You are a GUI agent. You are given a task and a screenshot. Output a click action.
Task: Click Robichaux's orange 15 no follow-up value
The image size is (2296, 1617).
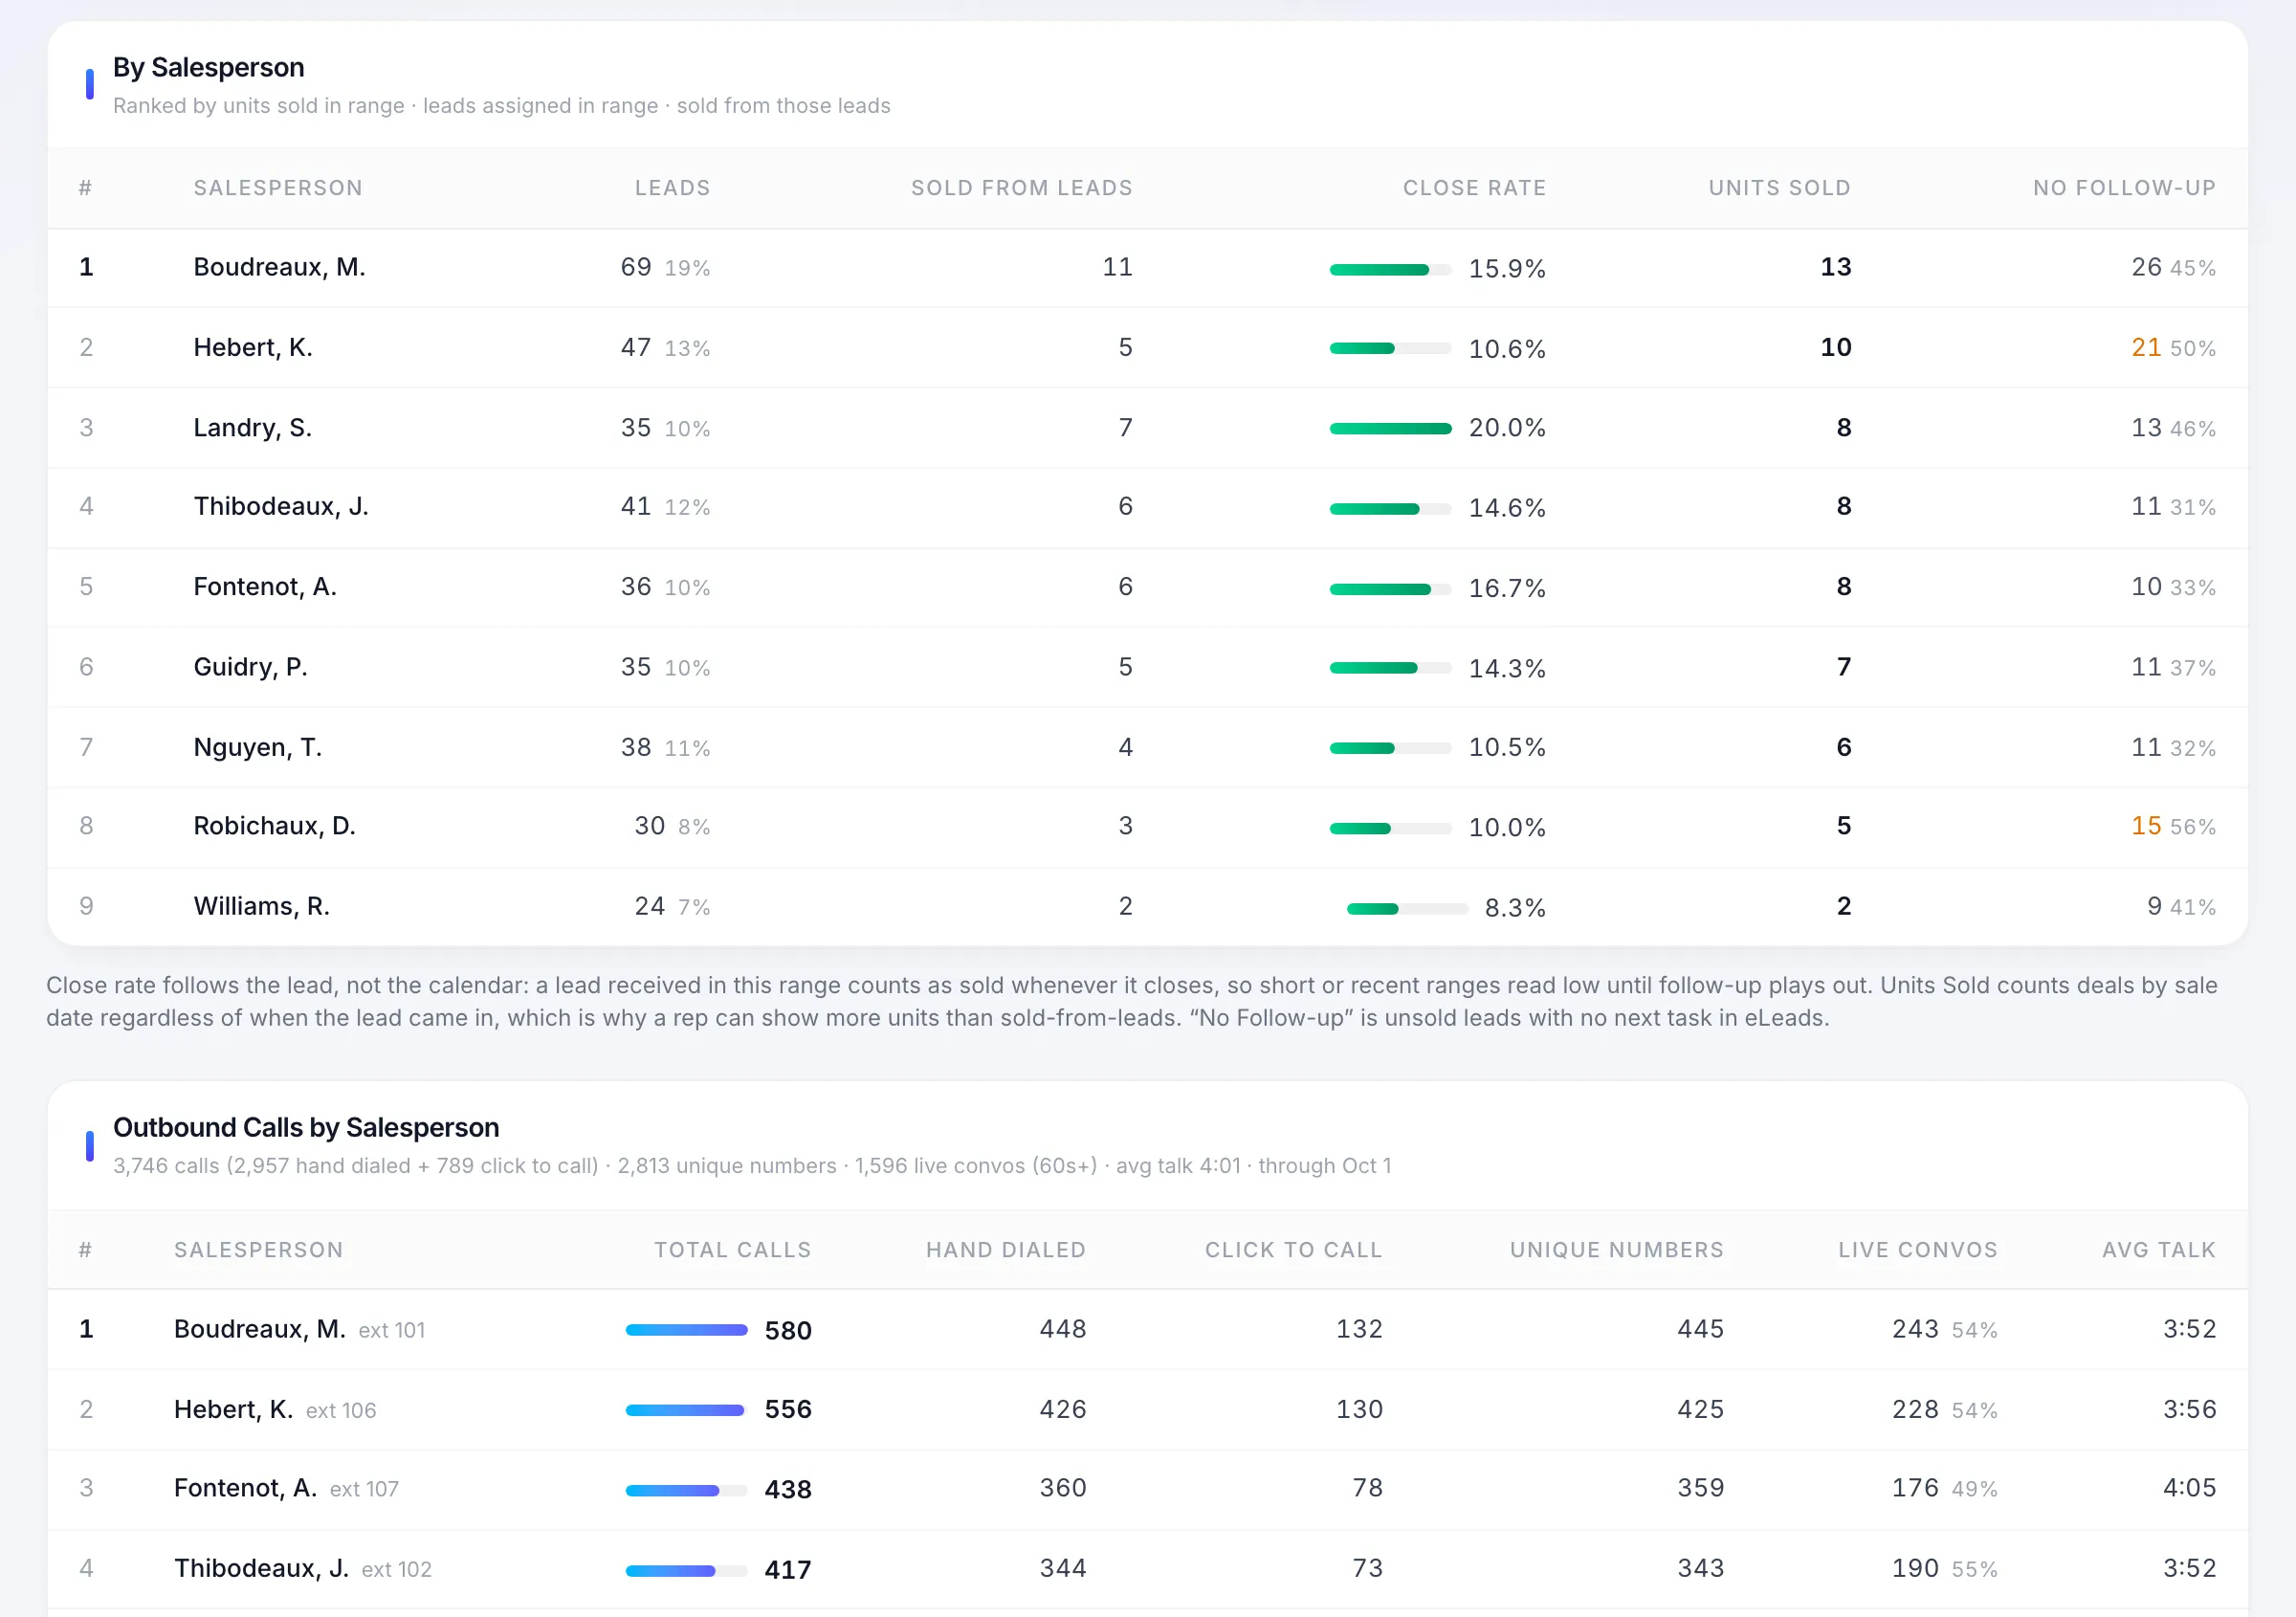point(2145,826)
